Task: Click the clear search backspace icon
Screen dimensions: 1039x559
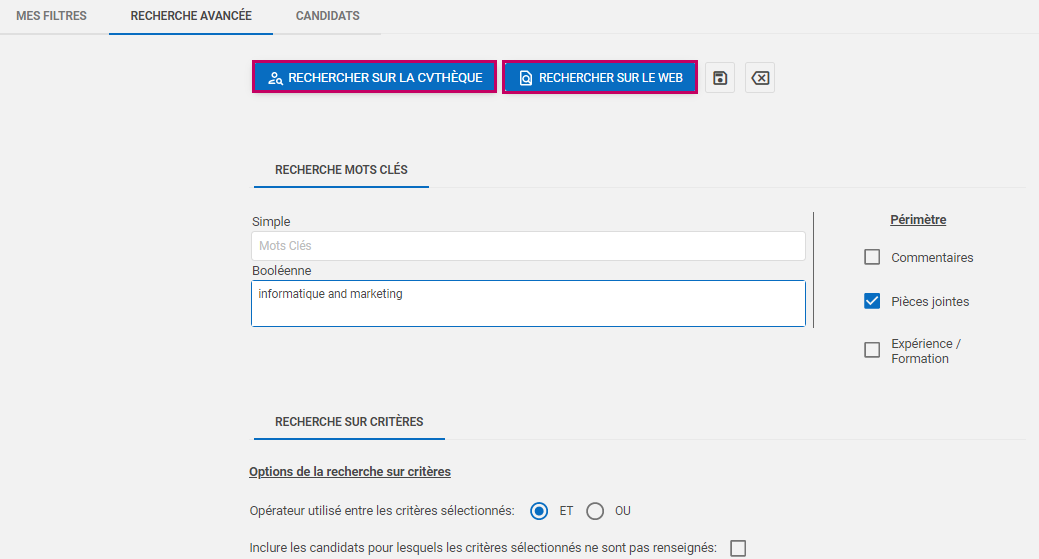Action: coord(760,78)
